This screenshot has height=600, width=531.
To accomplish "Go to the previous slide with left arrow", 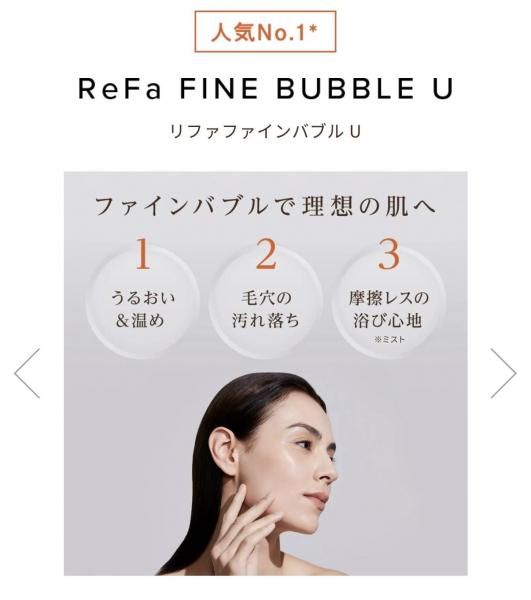I will point(27,373).
